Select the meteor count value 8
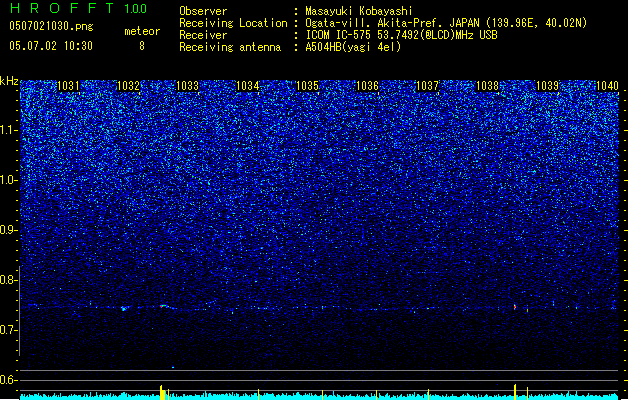The image size is (629, 400). pyautogui.click(x=142, y=46)
